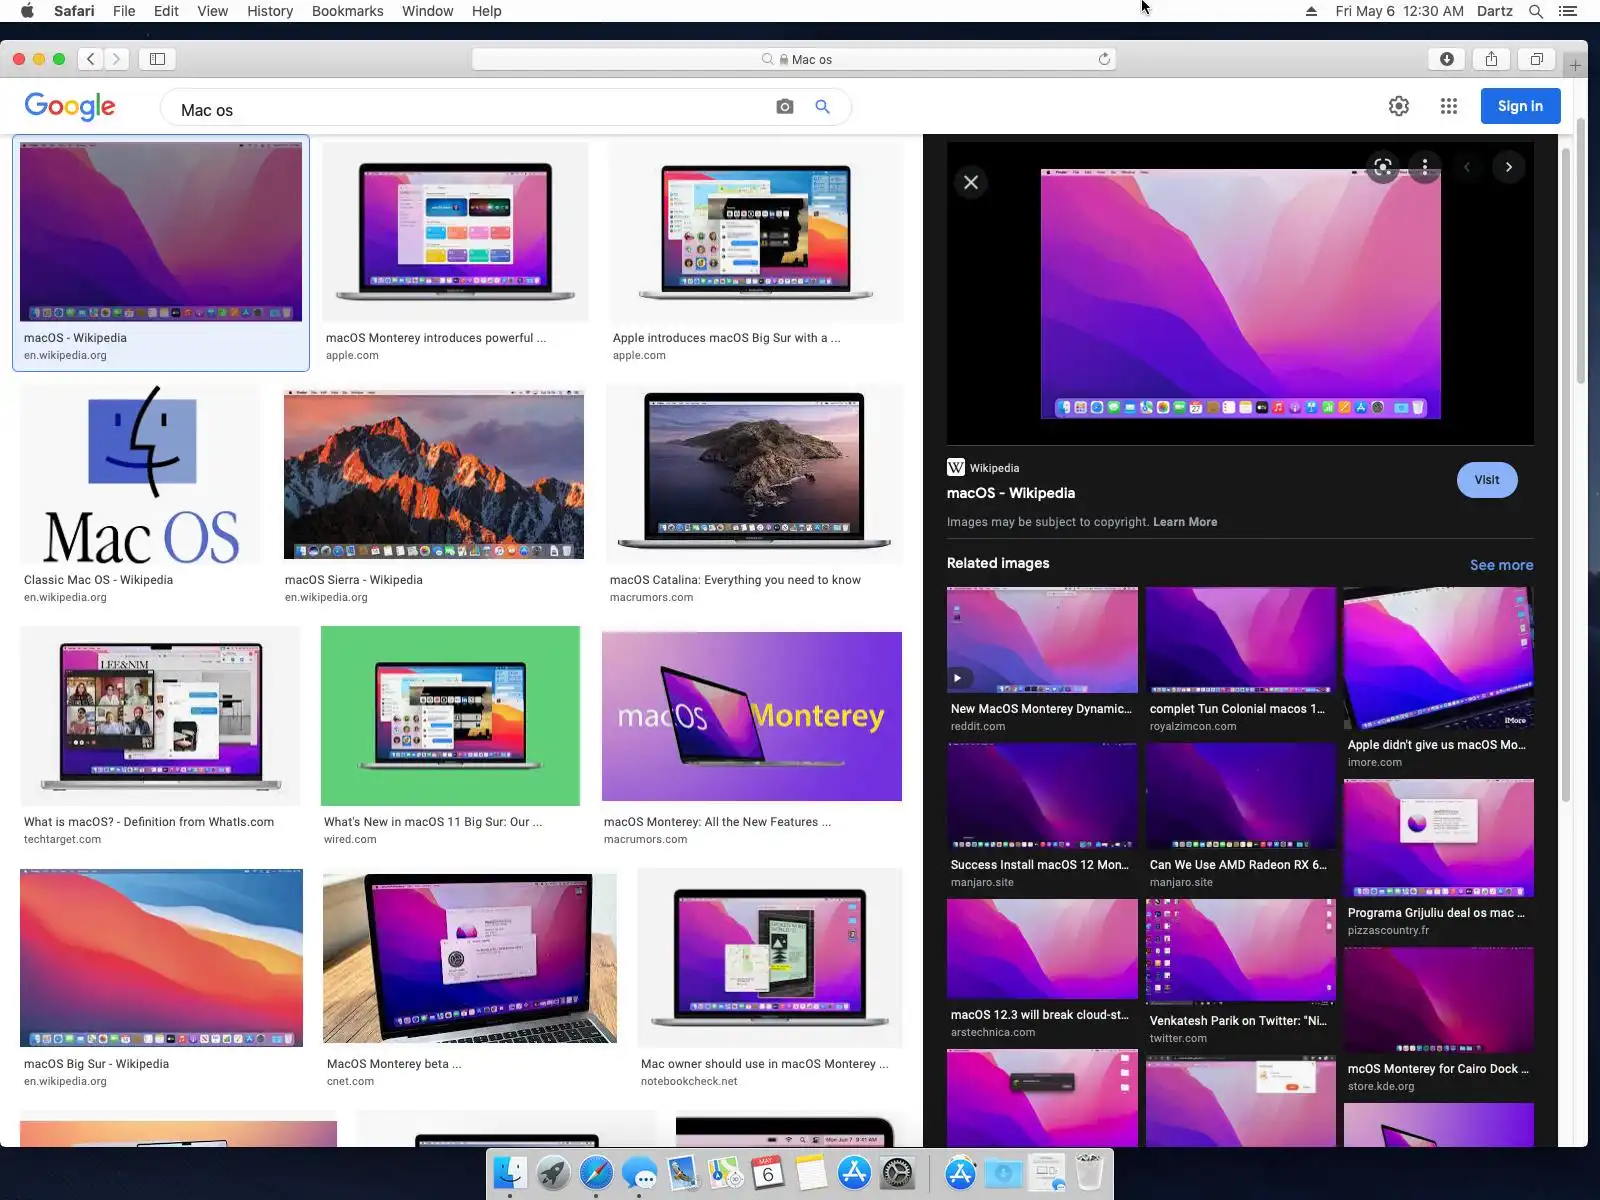The width and height of the screenshot is (1600, 1200).
Task: Open the History menu
Action: pos(270,11)
